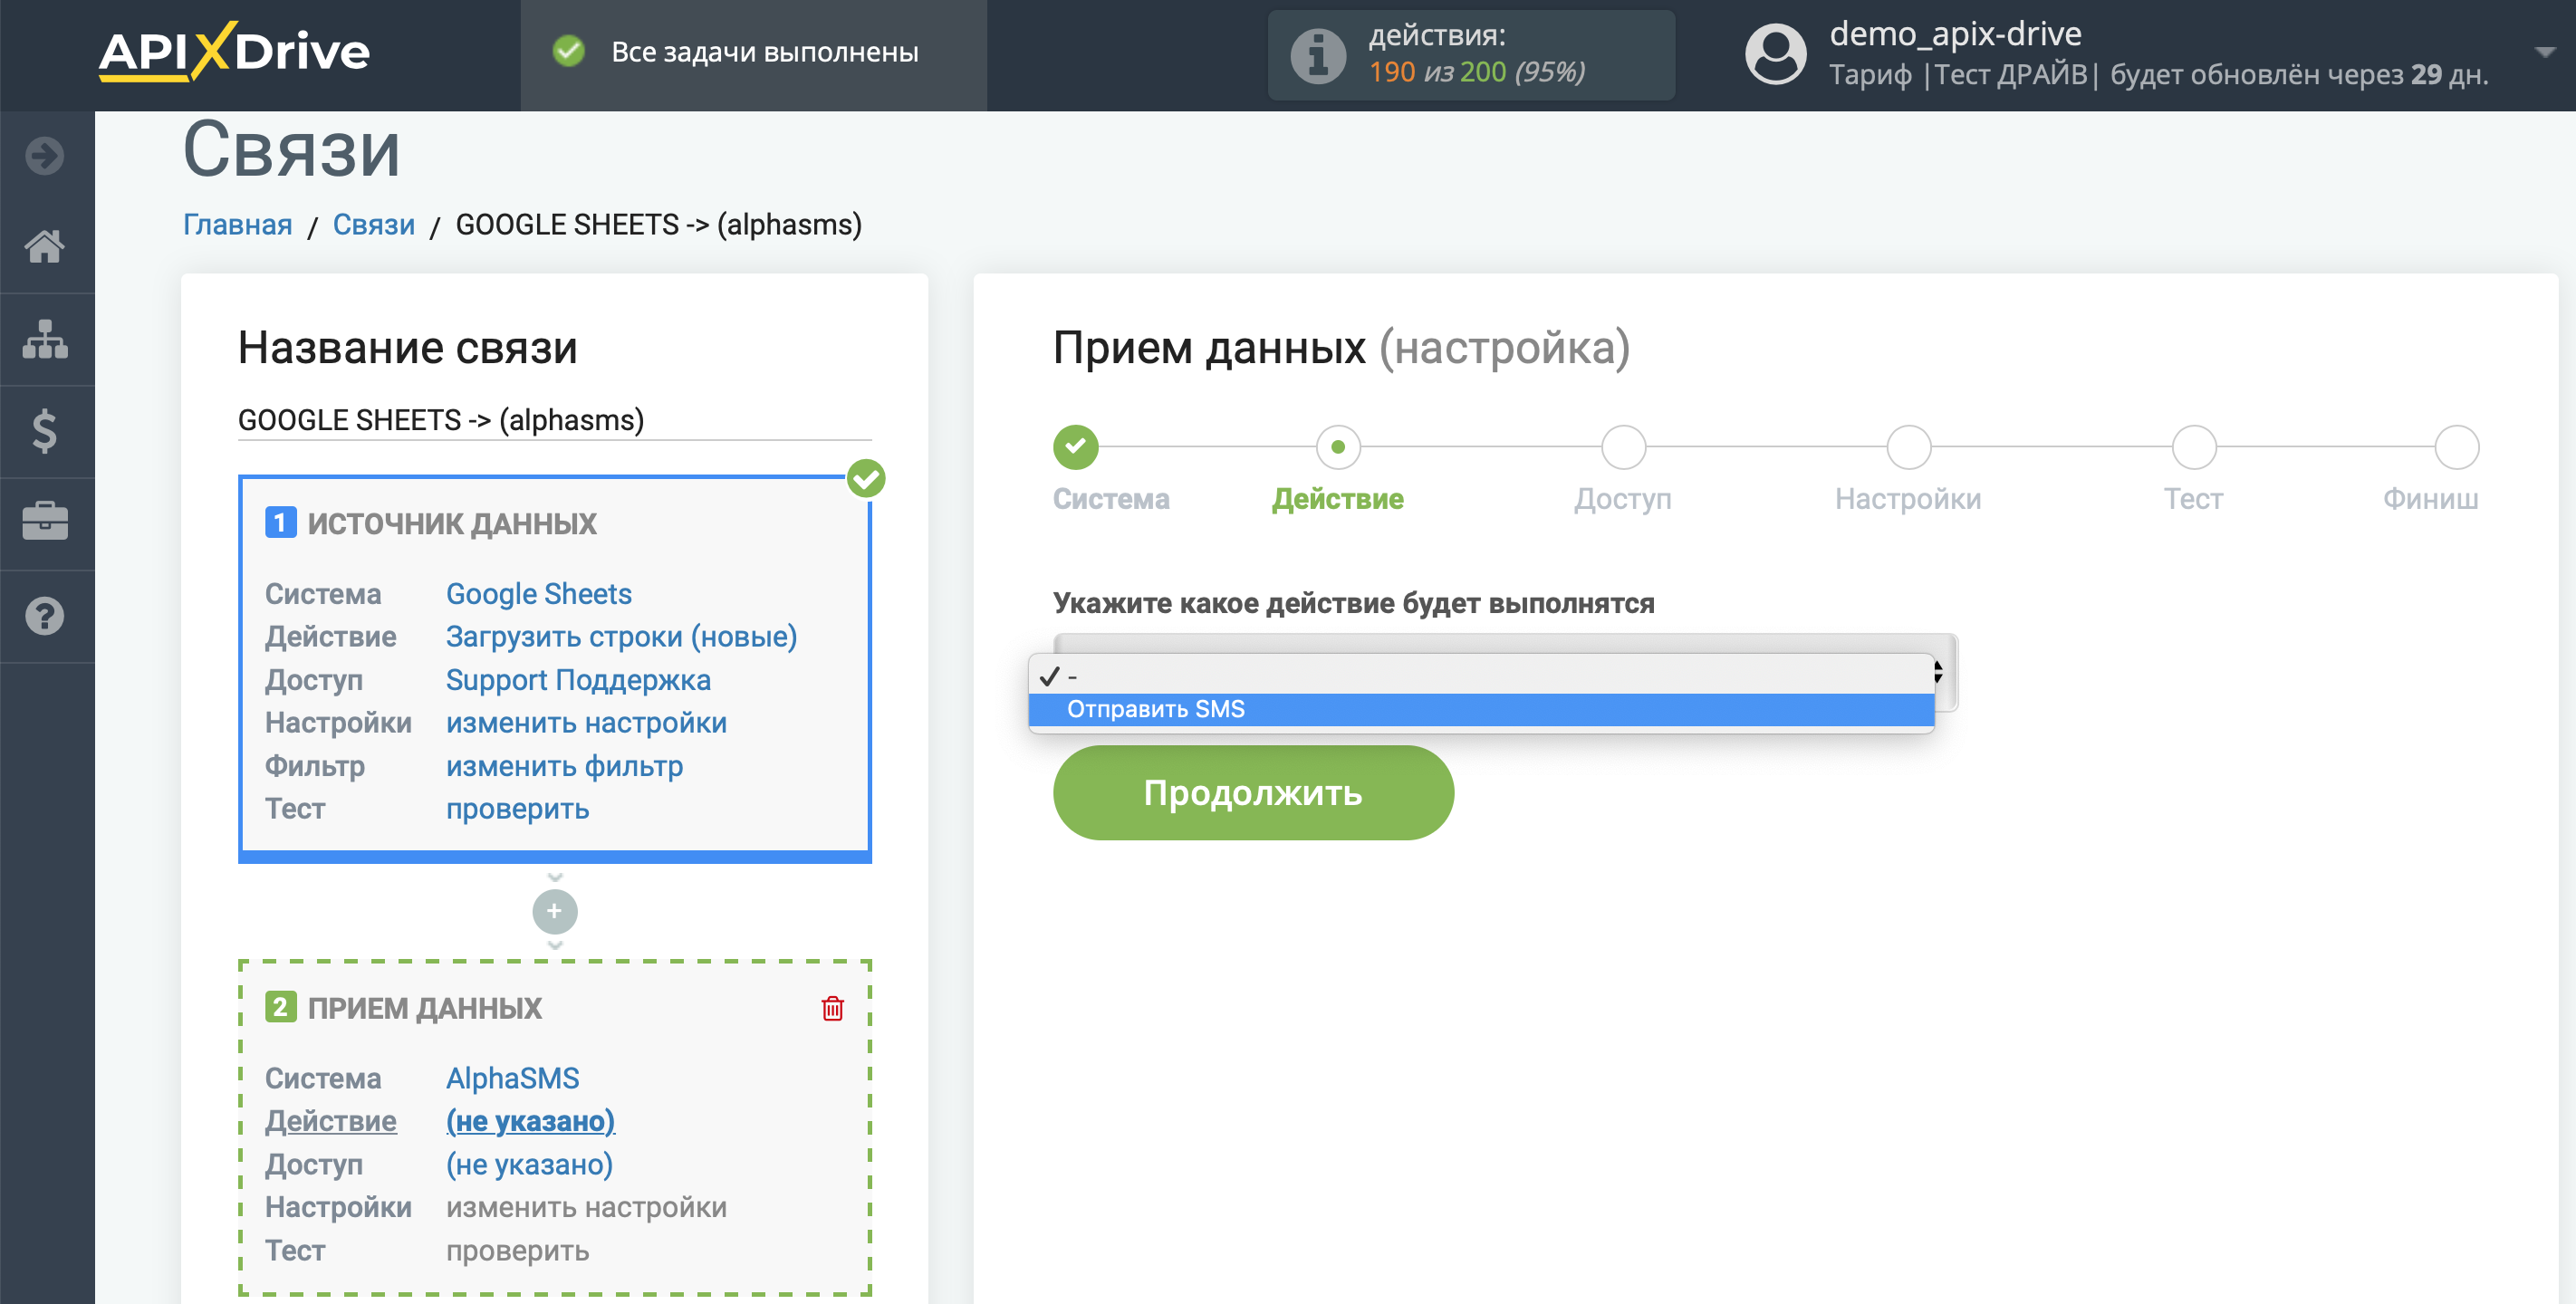The width and height of the screenshot is (2576, 1304).
Task: Go to Связи breadcrumb link
Action: (x=374, y=224)
